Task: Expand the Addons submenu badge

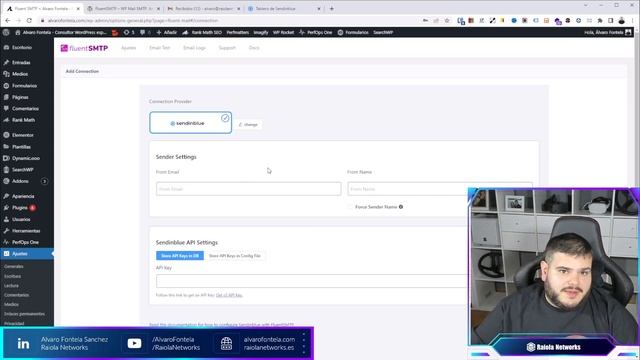Action: point(44,181)
